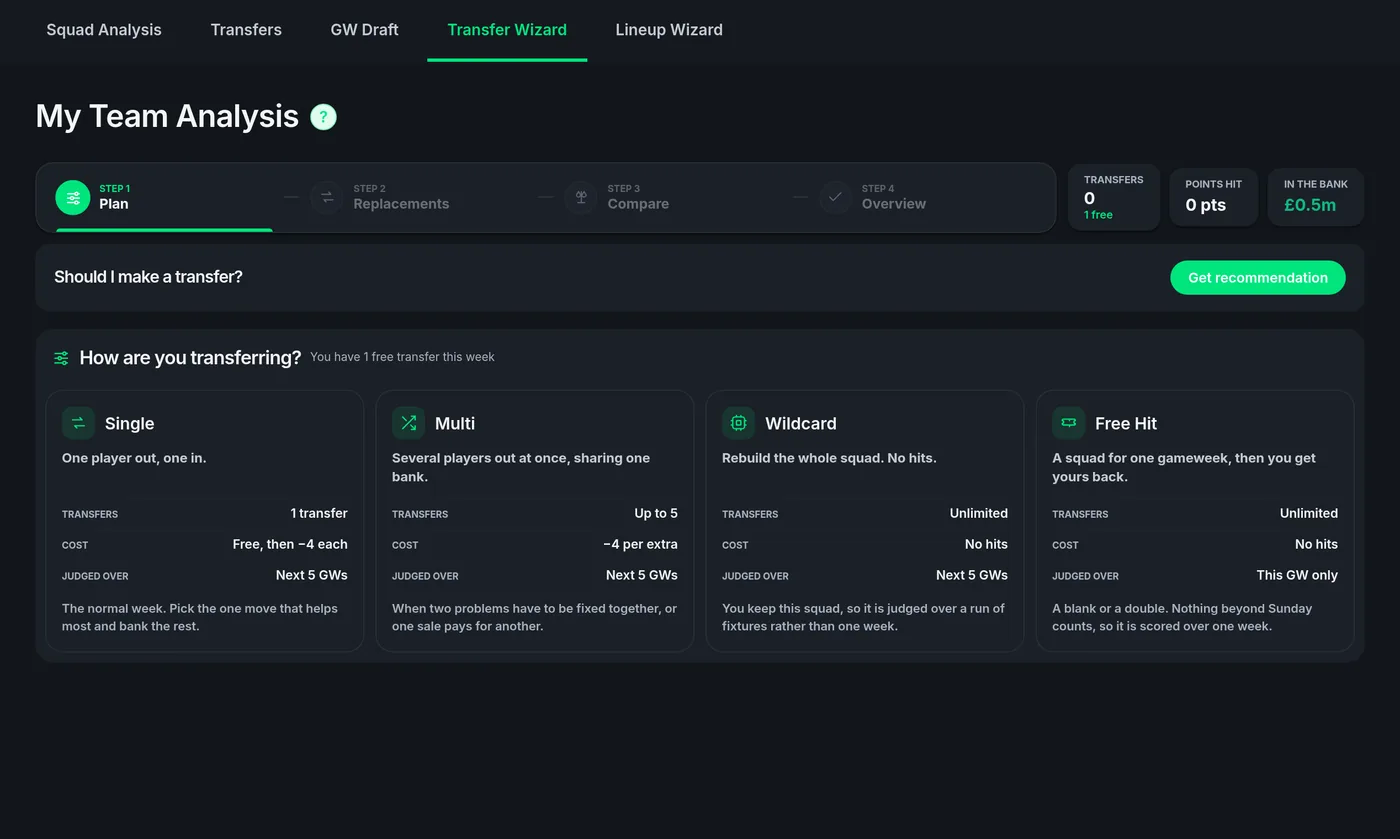Click 'No hits' cost in Free Hit card
This screenshot has width=1400, height=839.
point(1316,544)
